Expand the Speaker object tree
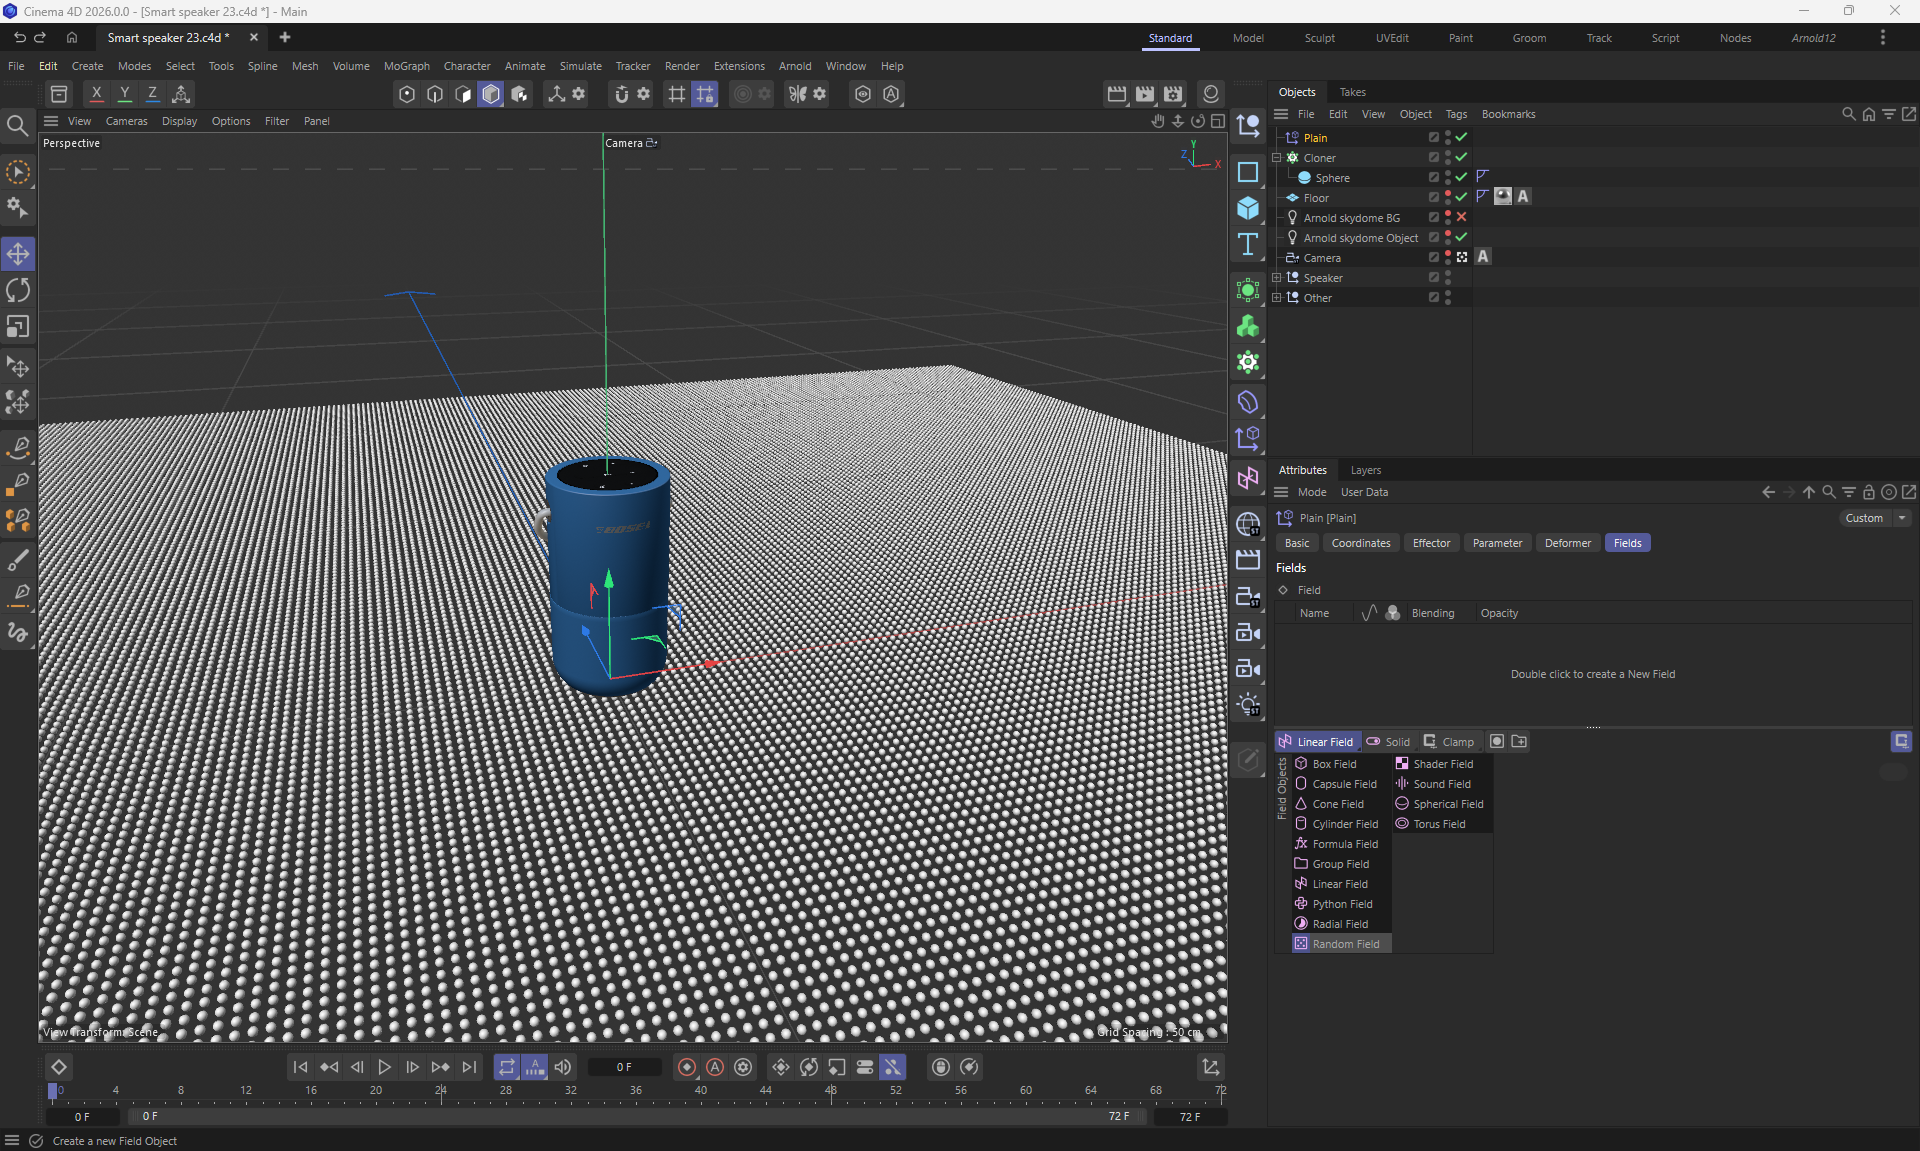1920x1151 pixels. [1277, 278]
